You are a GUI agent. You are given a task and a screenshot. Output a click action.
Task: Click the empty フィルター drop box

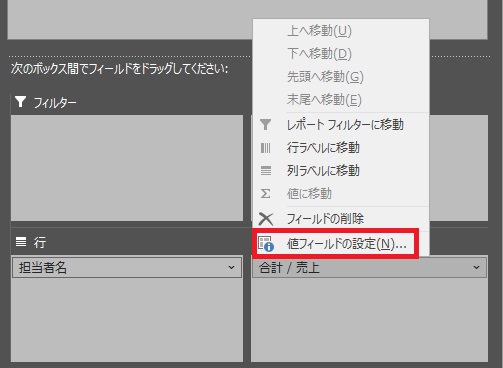coord(127,168)
